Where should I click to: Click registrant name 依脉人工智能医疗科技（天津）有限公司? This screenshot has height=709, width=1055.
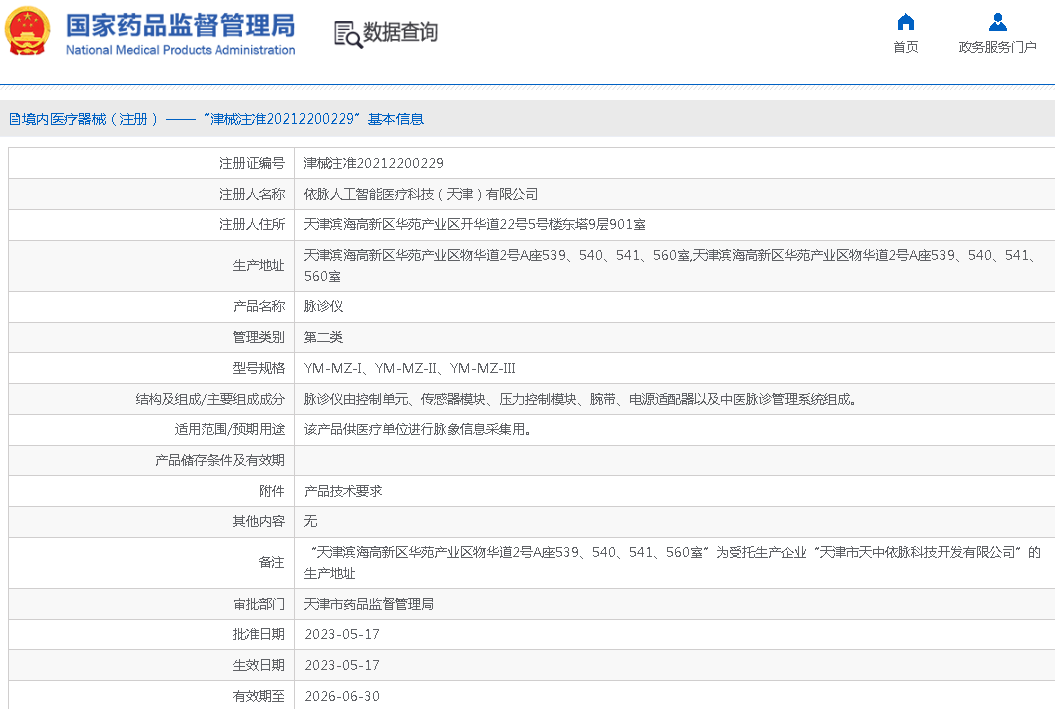(421, 194)
